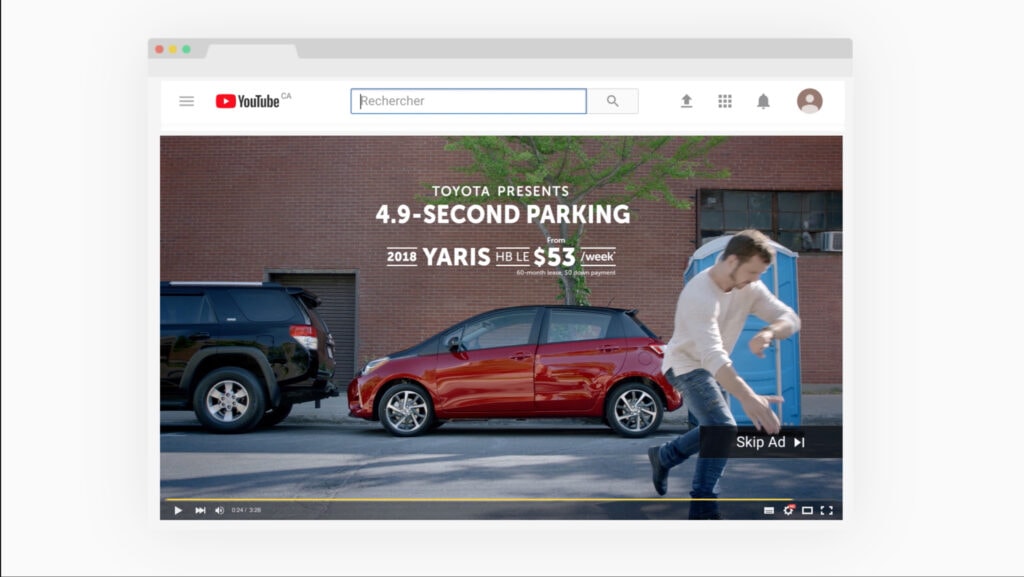This screenshot has height=577, width=1024.
Task: Click the video time 0:24 / 3:28 display
Action: coord(246,510)
